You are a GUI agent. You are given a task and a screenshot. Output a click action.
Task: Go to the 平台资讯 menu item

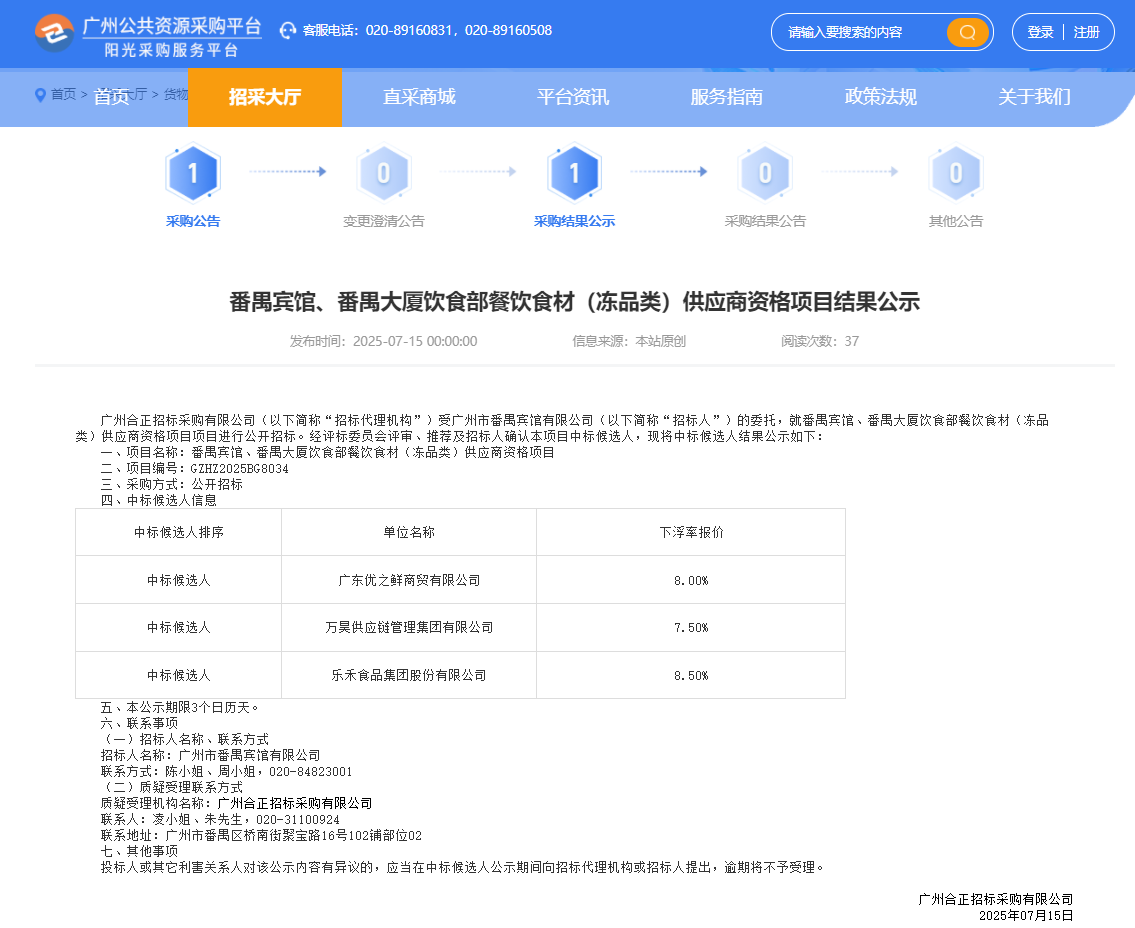coord(573,97)
